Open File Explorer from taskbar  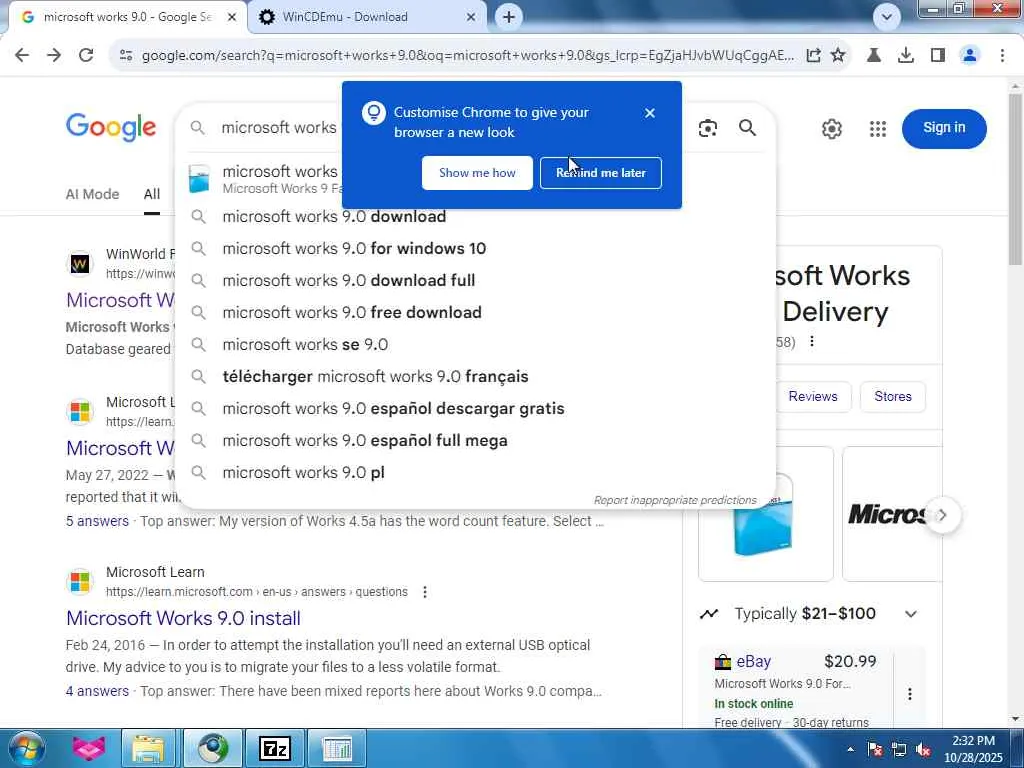tap(149, 748)
